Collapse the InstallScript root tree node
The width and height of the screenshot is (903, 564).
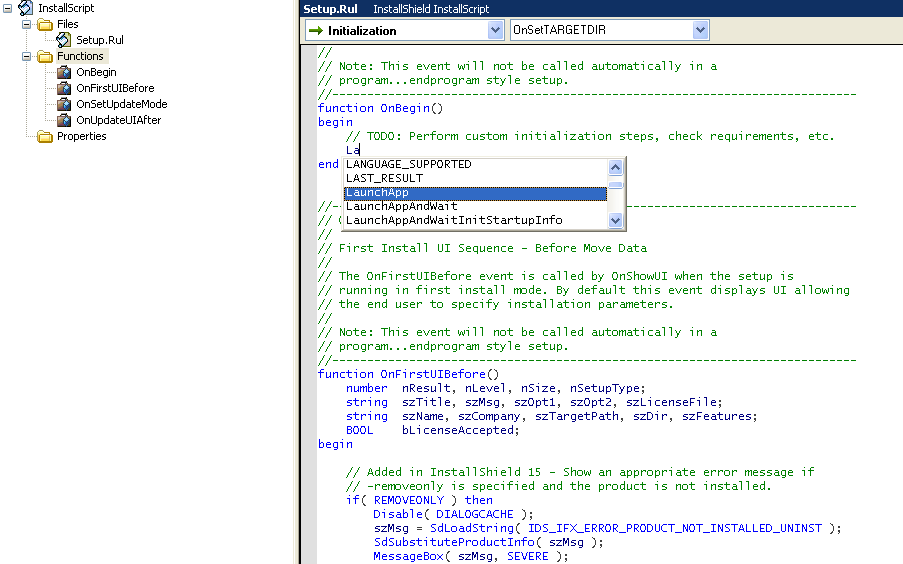click(8, 8)
